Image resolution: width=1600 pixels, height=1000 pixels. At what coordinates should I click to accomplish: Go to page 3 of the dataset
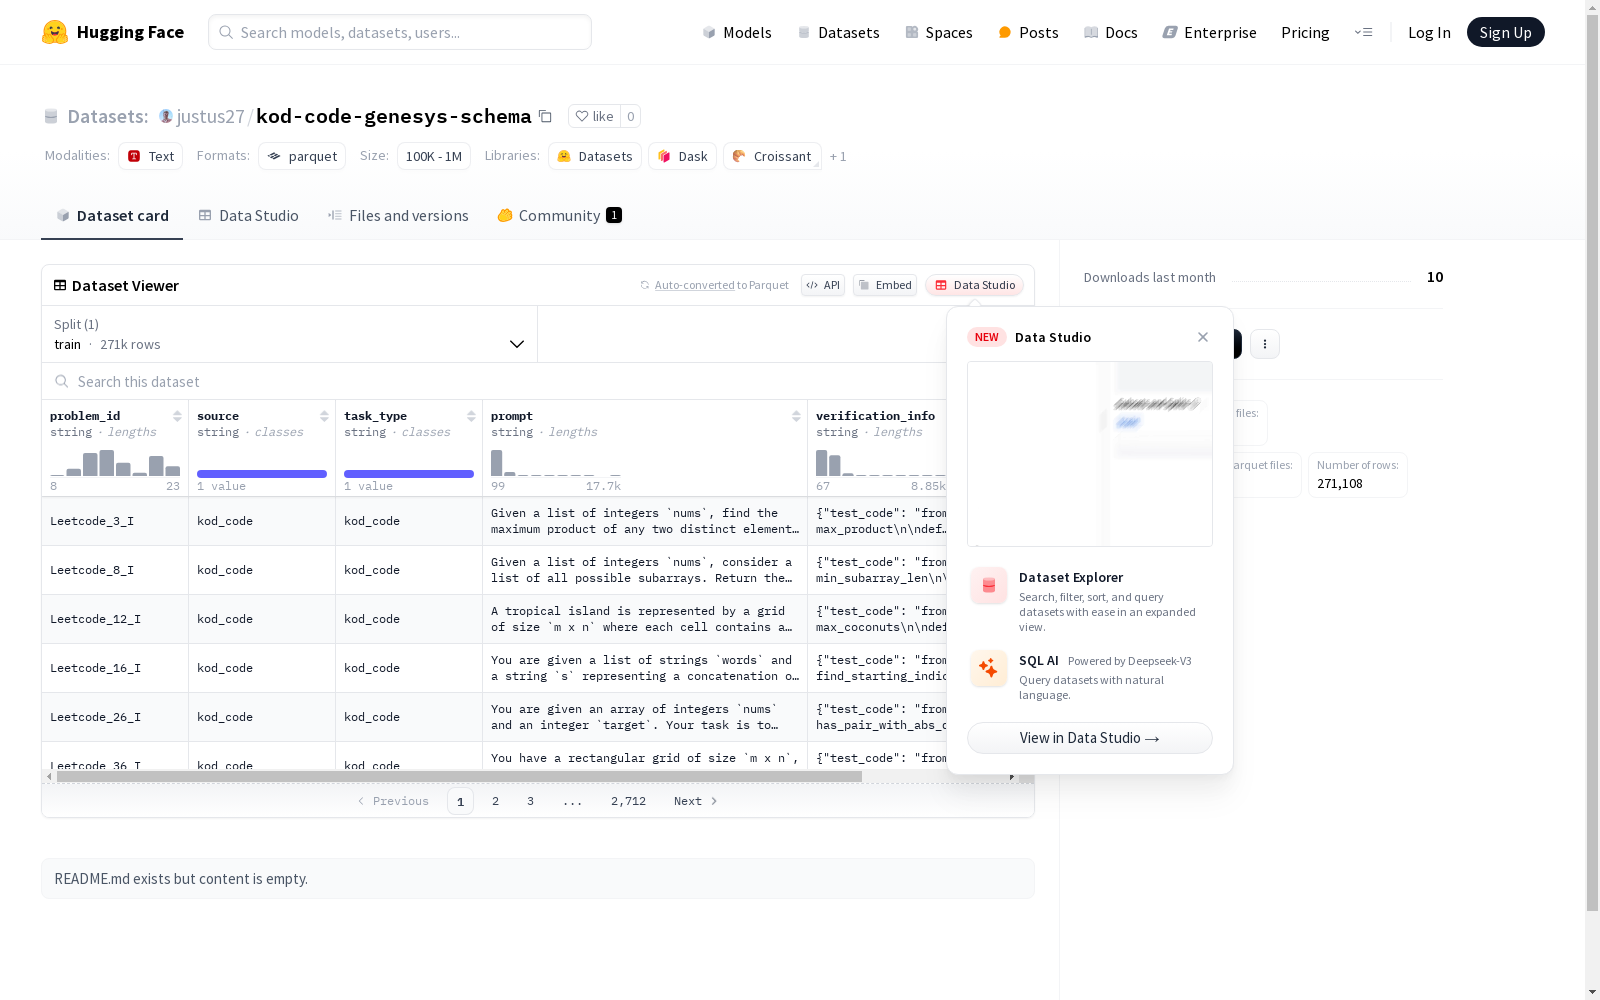(530, 801)
